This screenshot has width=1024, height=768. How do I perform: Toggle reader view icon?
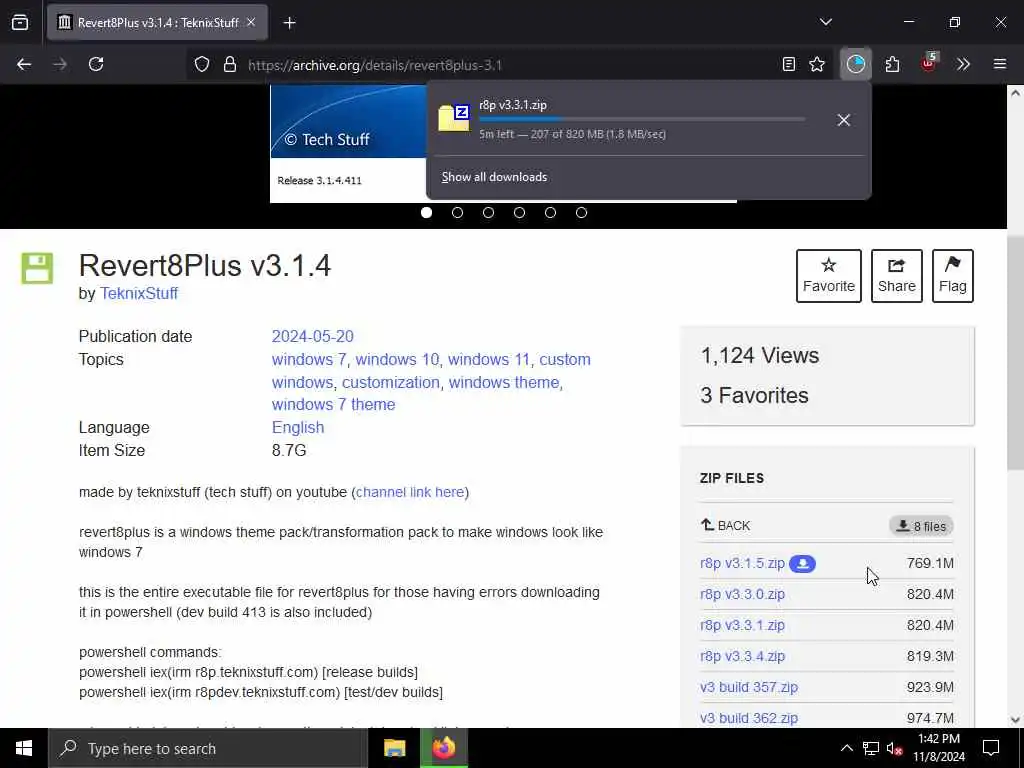point(789,64)
